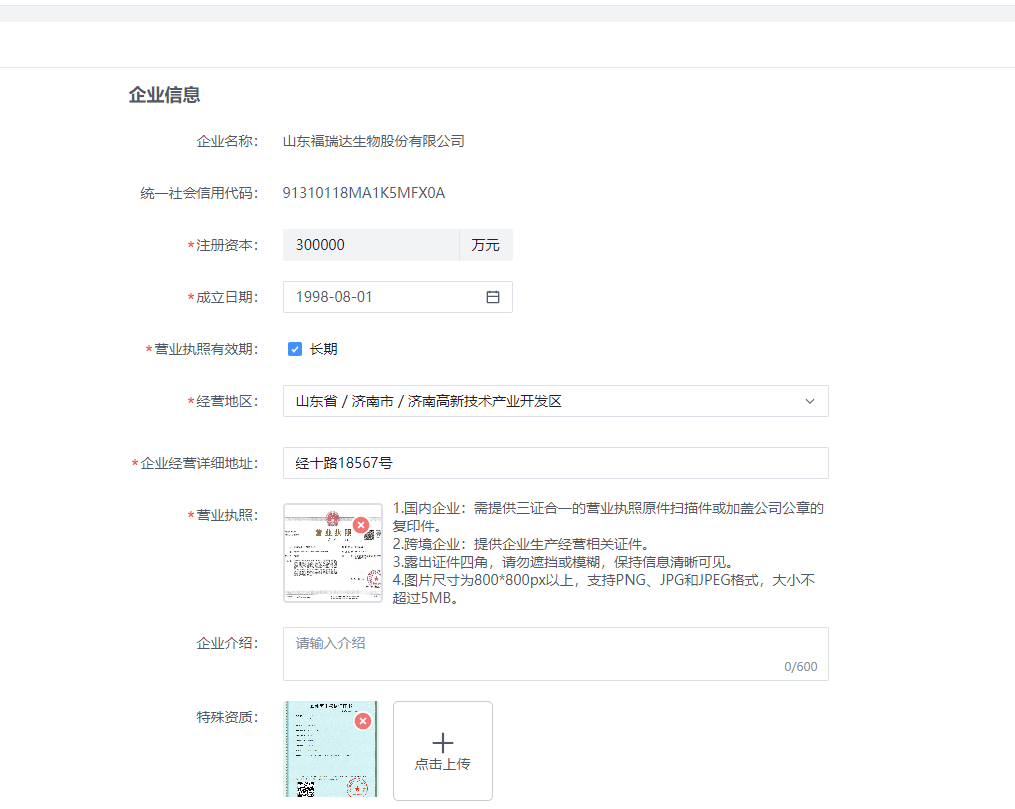The width and height of the screenshot is (1015, 809).
Task: Expand the 经营地区 dropdown arrow
Action: [810, 401]
